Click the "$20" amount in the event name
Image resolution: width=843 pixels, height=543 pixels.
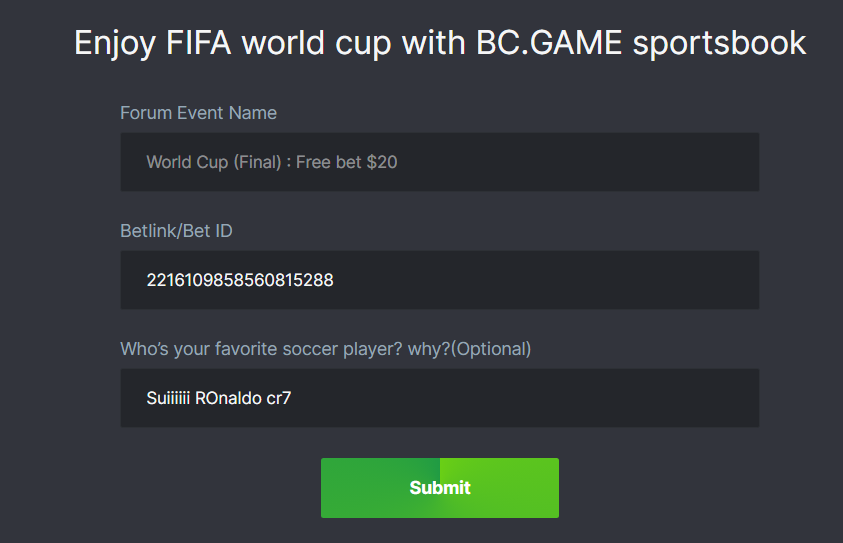pyautogui.click(x=382, y=162)
